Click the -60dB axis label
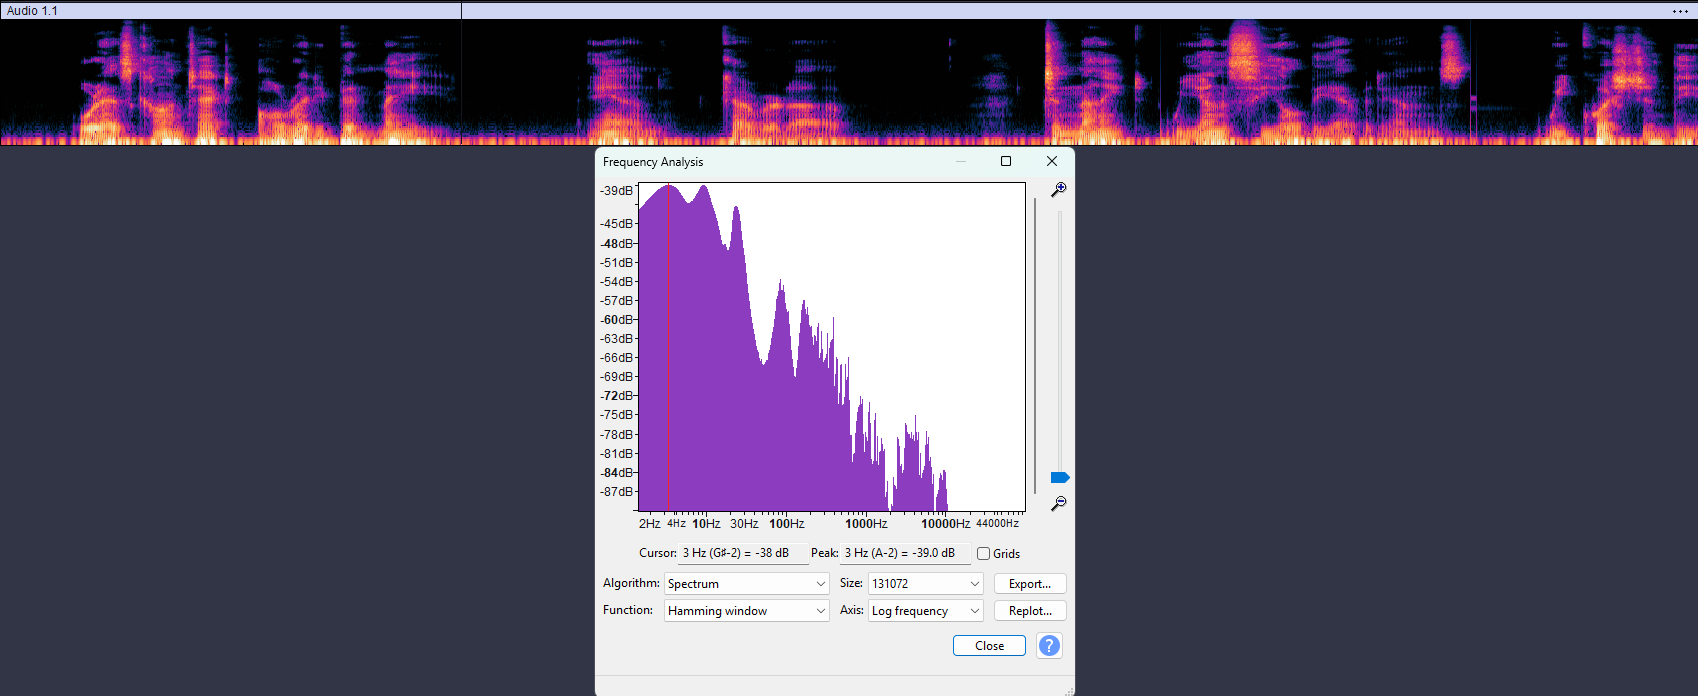 (617, 320)
